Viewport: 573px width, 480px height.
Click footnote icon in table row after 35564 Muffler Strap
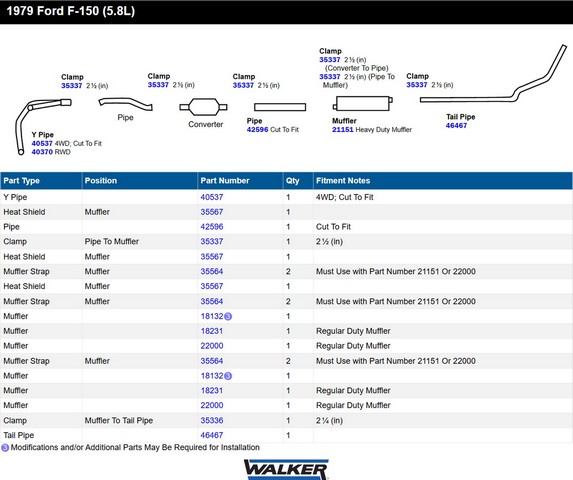coord(228,316)
